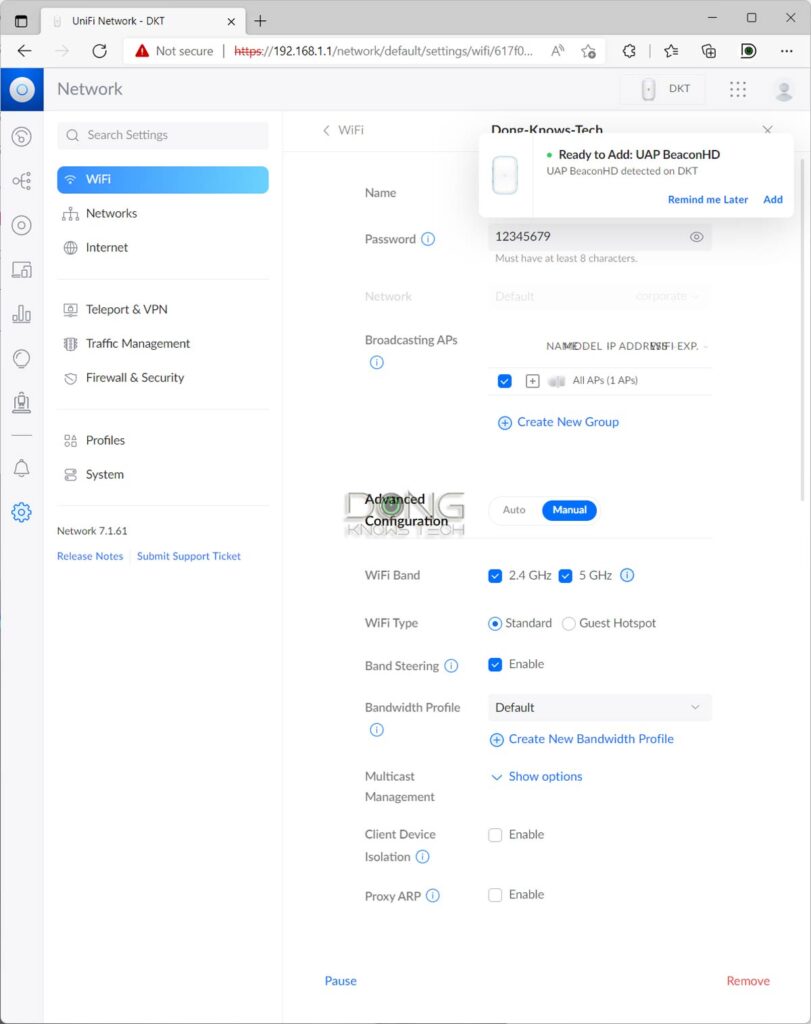Open the user account avatar icon
811x1024 pixels.
784,90
